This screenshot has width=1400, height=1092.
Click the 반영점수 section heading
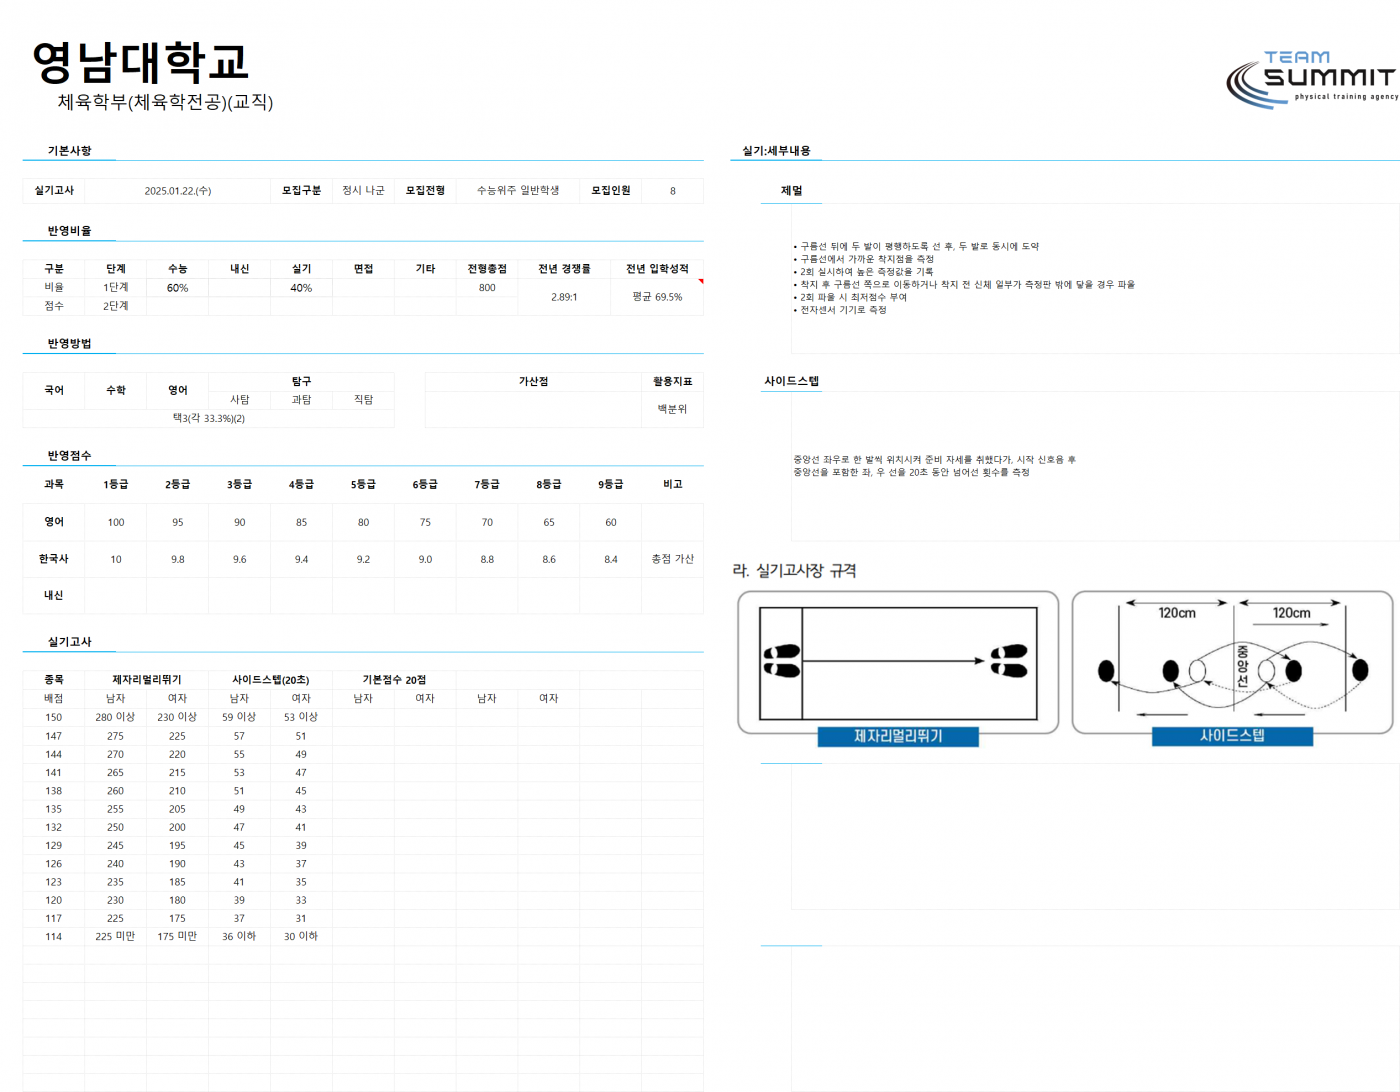pyautogui.click(x=69, y=456)
